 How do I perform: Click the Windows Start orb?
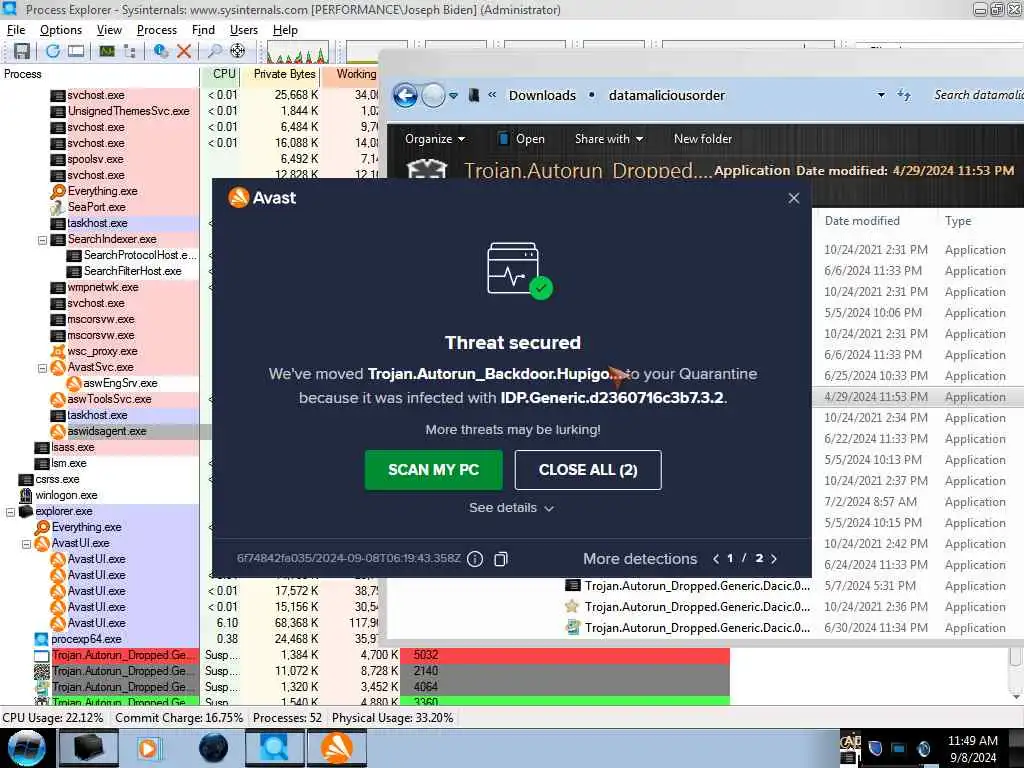click(x=26, y=748)
